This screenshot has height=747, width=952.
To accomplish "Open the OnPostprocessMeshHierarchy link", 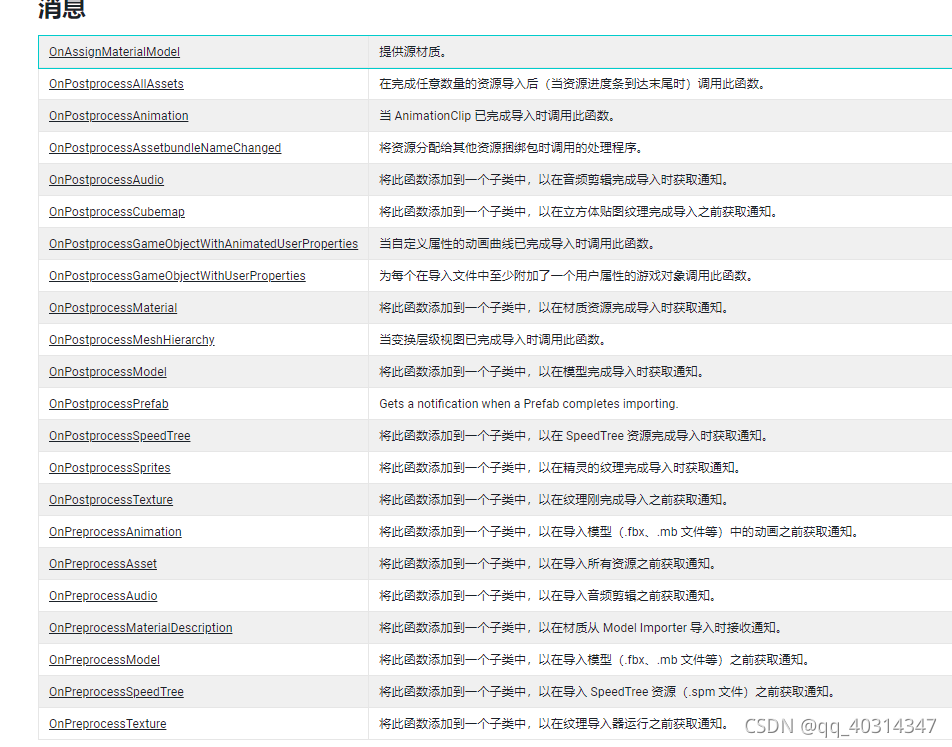I will (x=132, y=339).
